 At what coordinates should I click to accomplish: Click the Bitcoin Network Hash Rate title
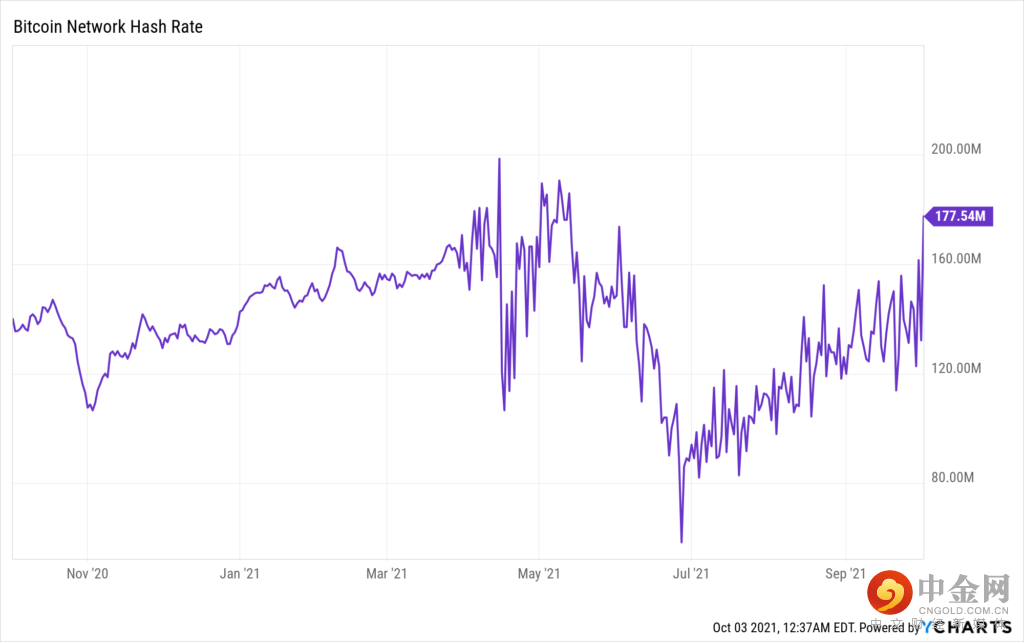point(107,27)
